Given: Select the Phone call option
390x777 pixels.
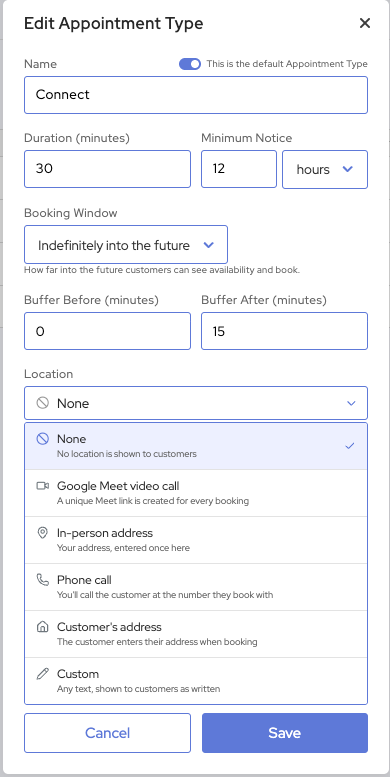Looking at the screenshot, I should 196,587.
